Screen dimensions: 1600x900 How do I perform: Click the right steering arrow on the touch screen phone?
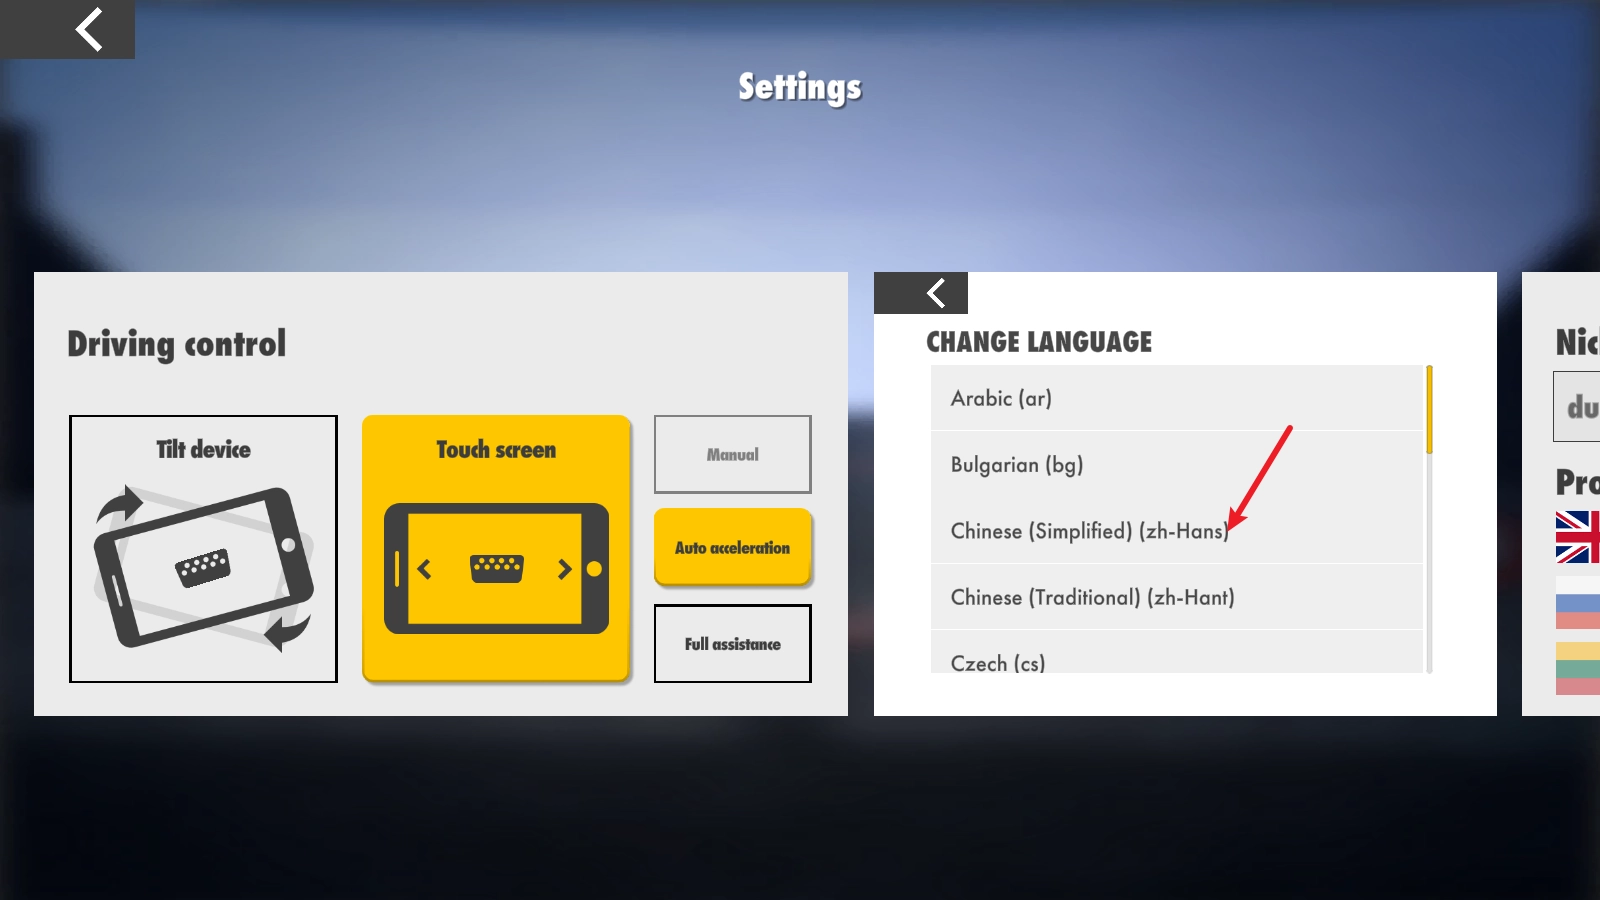point(564,569)
